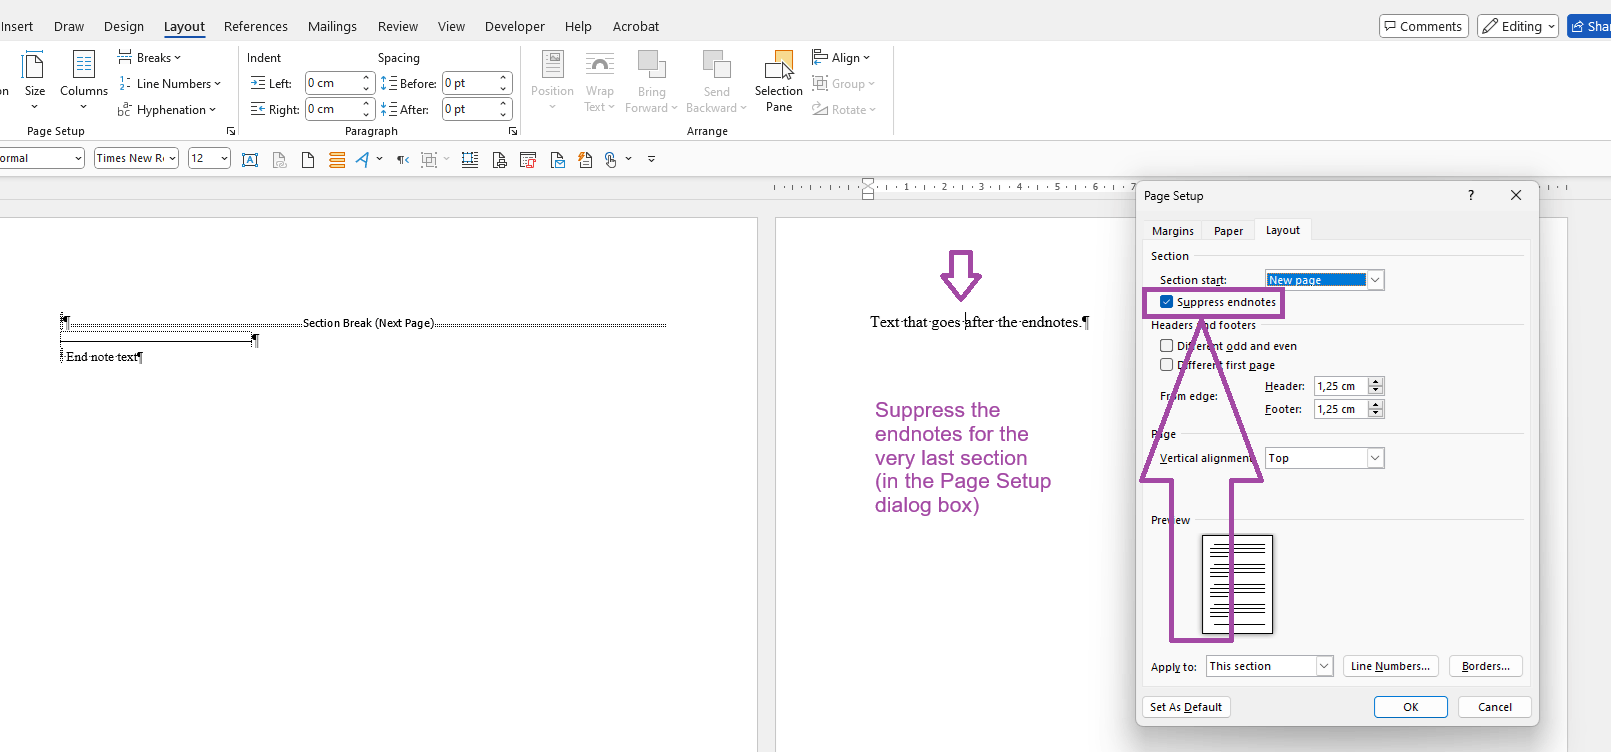1611x752 pixels.
Task: Click the touch mode hand icon
Action: click(611, 159)
